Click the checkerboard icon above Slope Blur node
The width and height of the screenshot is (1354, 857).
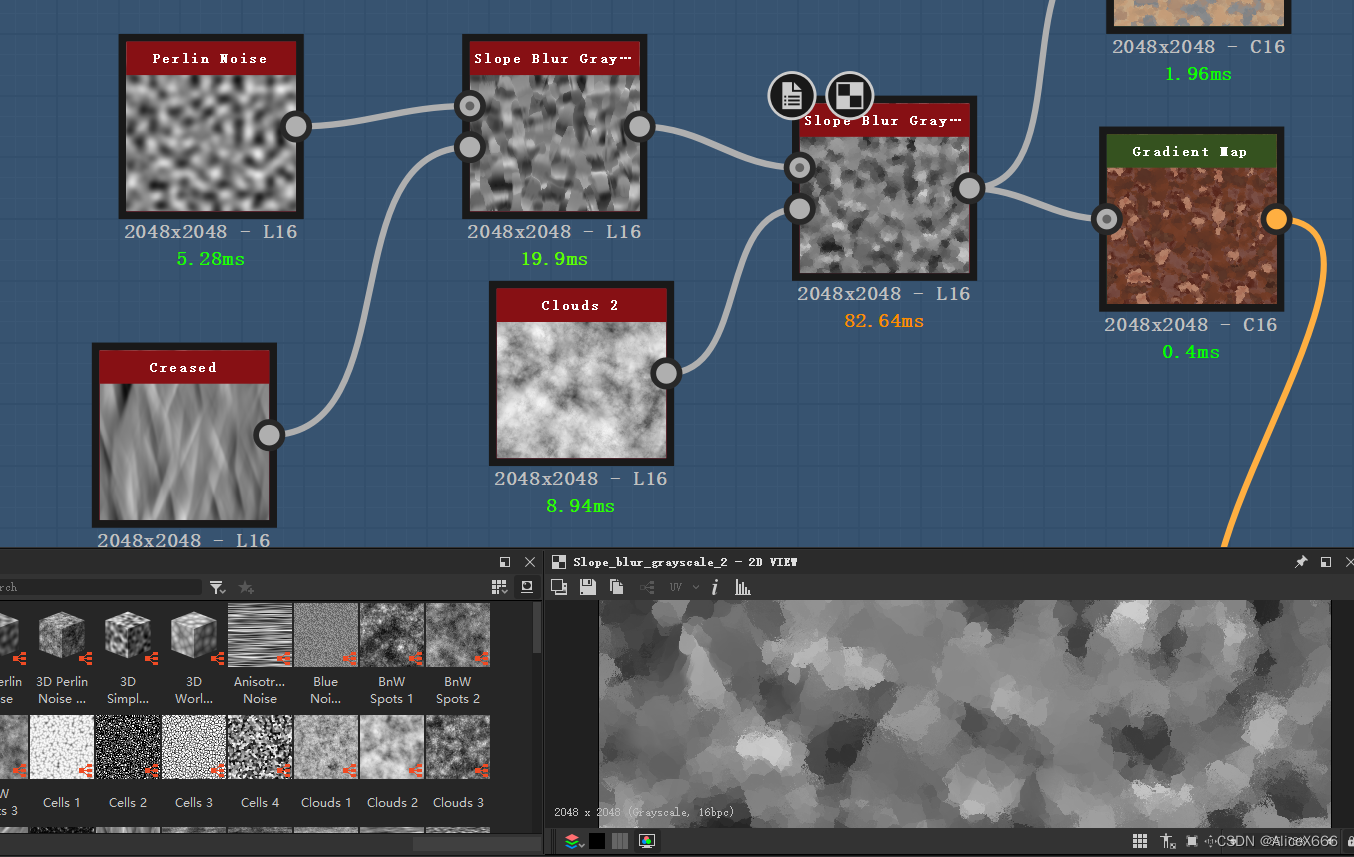(x=851, y=95)
